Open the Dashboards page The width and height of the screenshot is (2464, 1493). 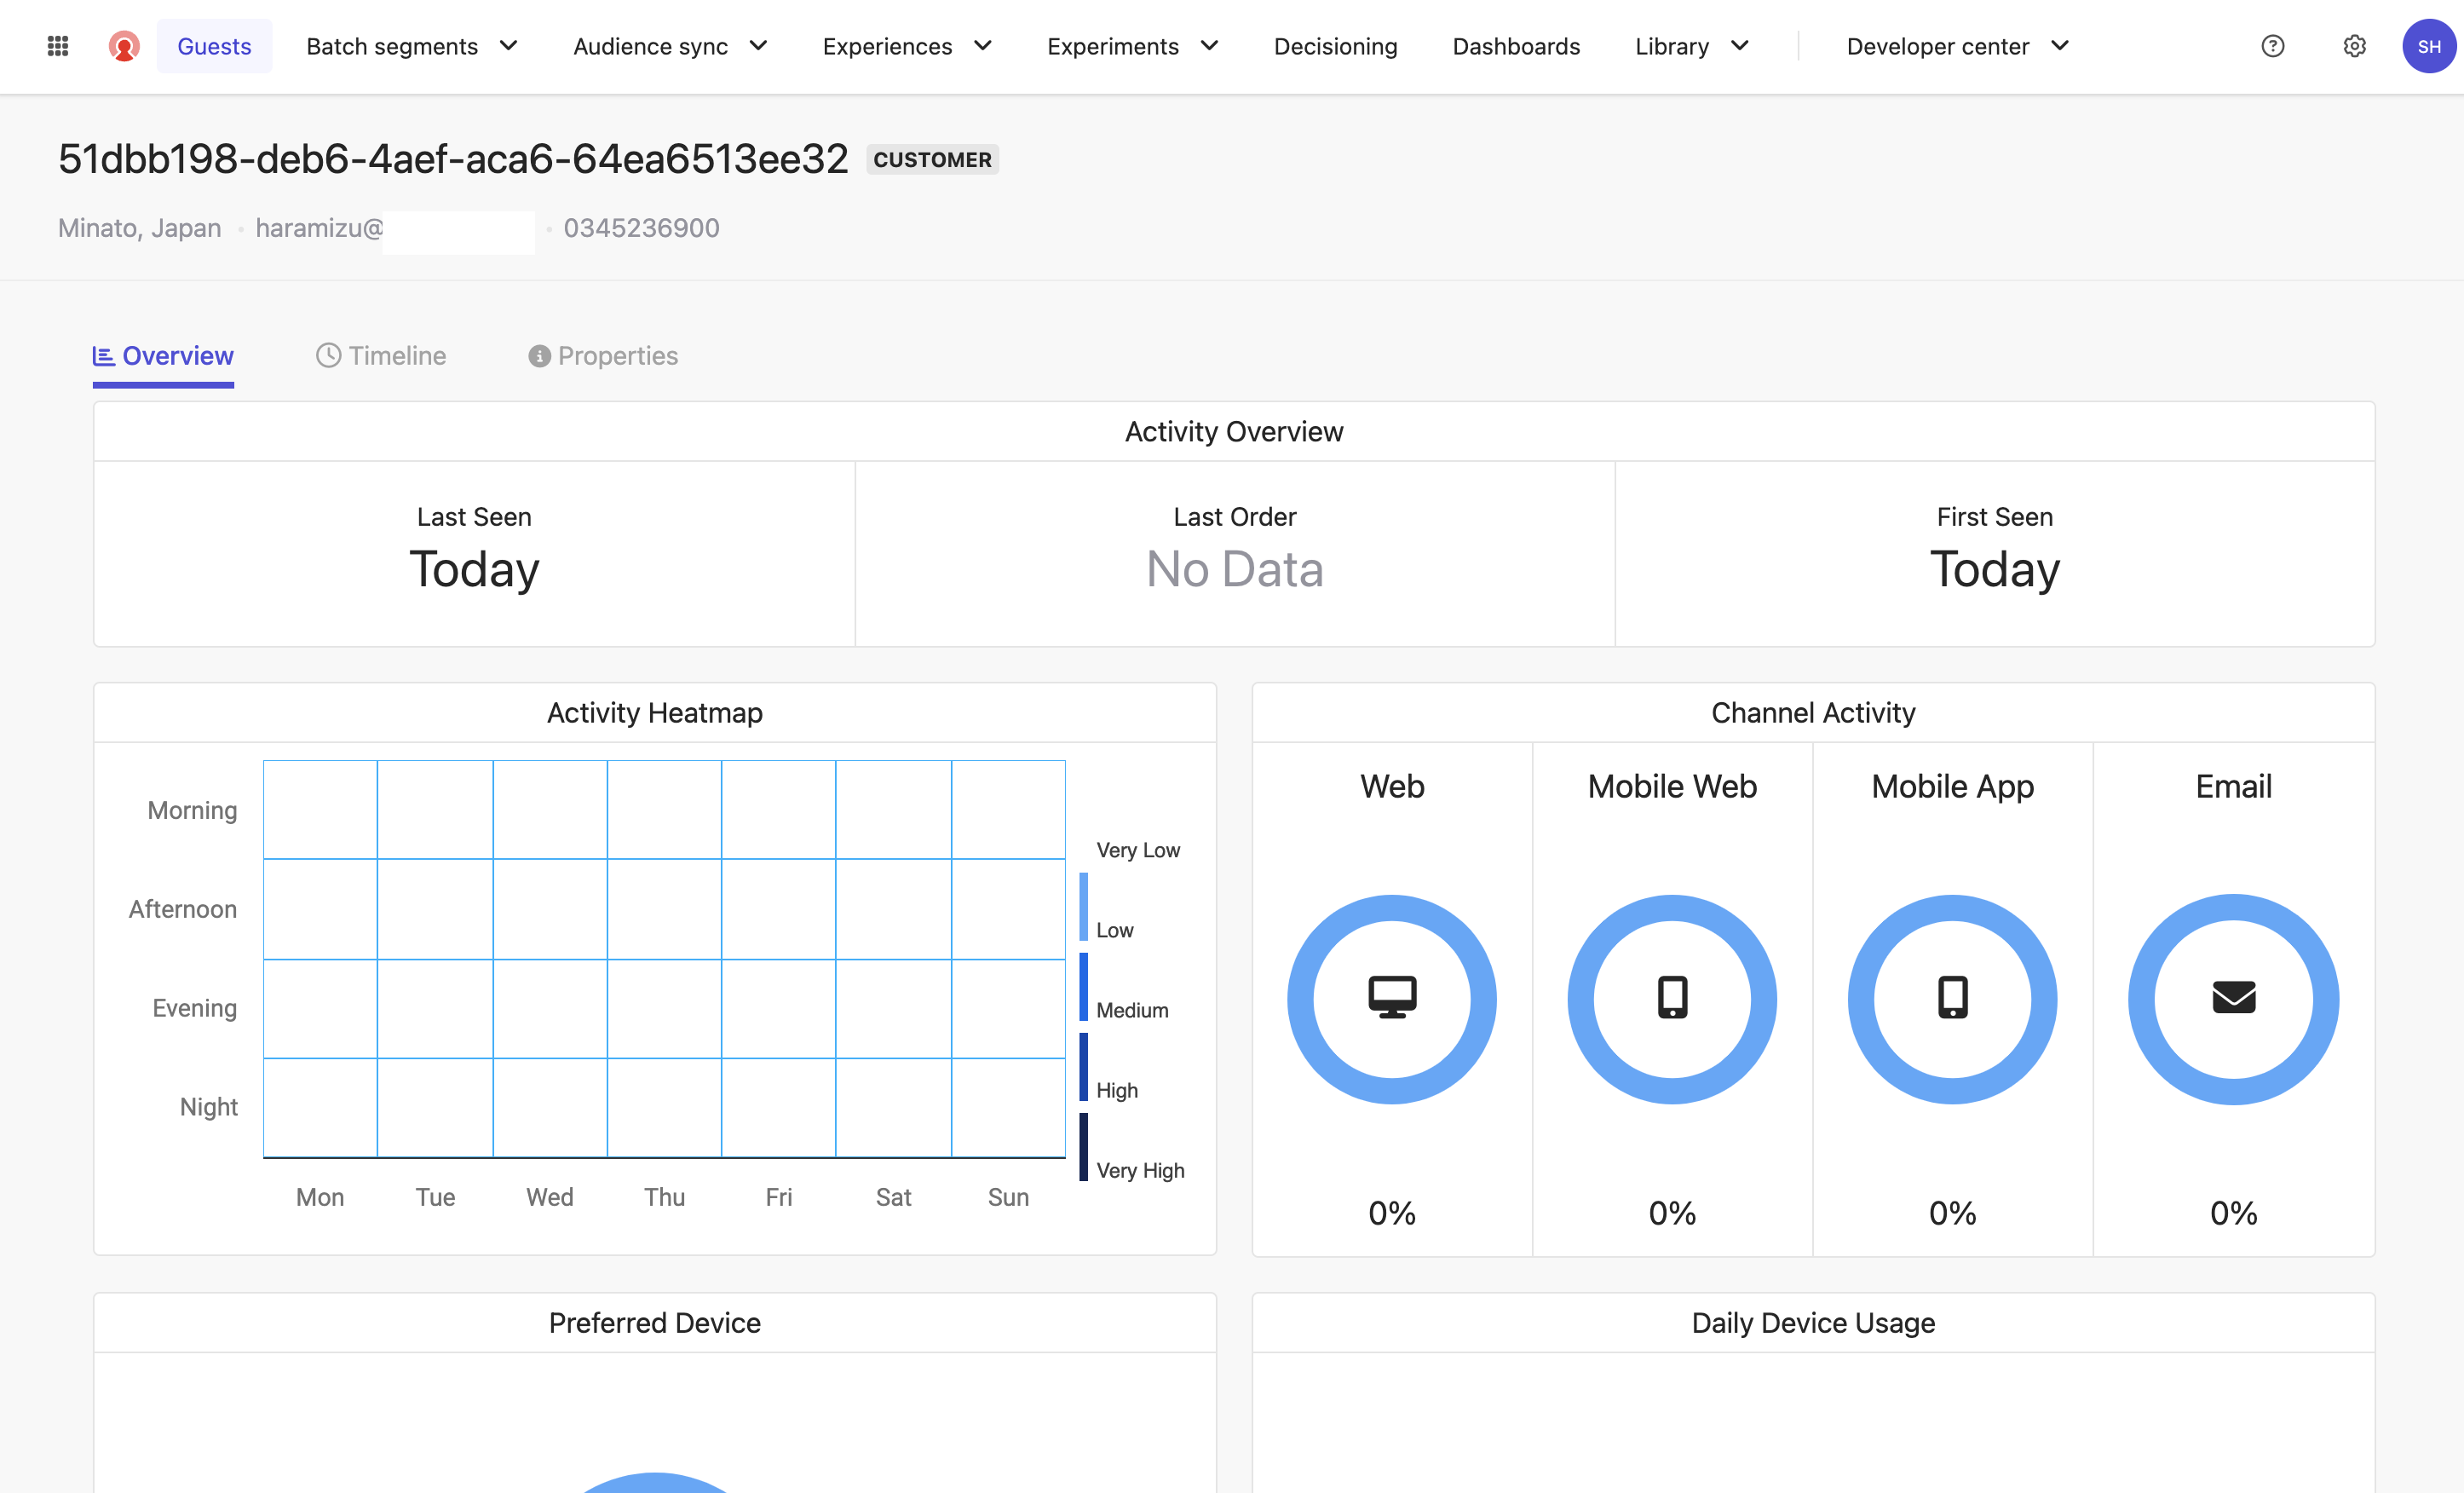[1516, 46]
